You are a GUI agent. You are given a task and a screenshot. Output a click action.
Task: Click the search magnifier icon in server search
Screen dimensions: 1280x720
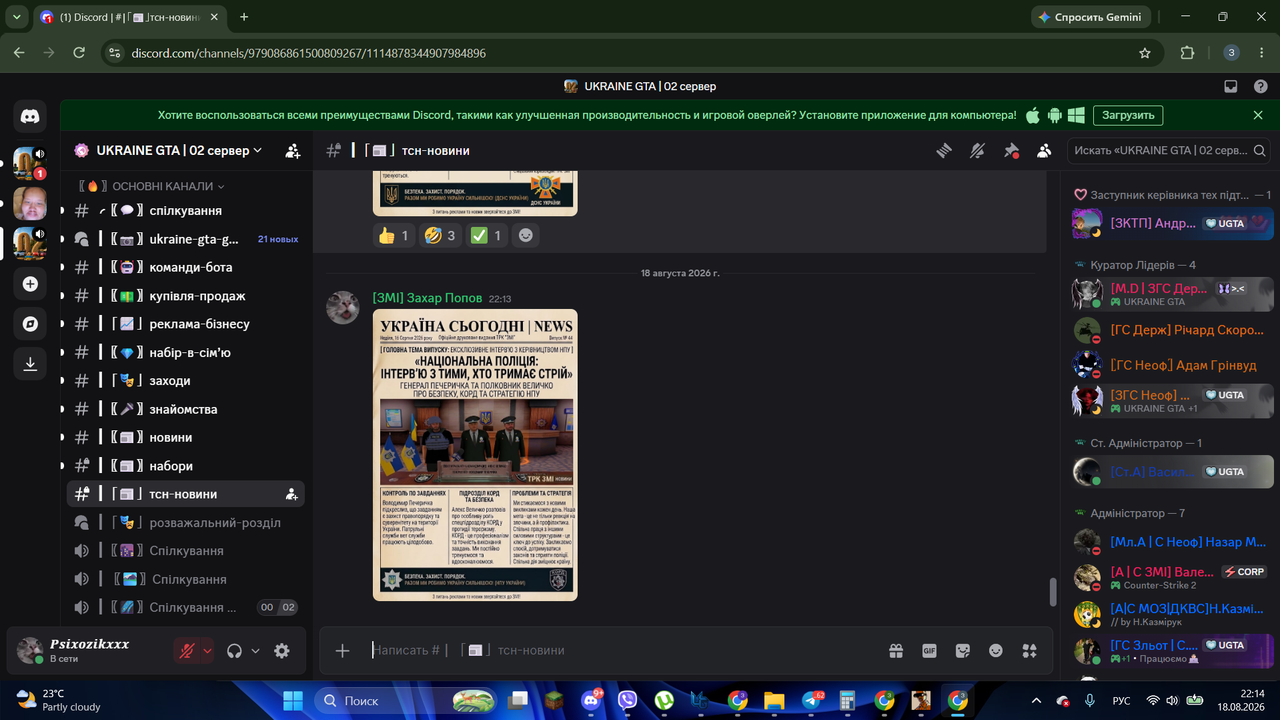pos(1260,151)
